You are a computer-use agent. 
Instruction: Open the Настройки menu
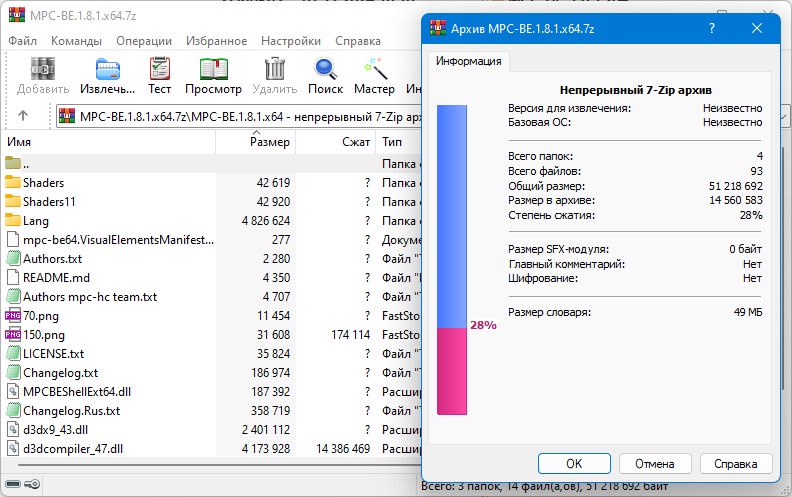(x=291, y=41)
